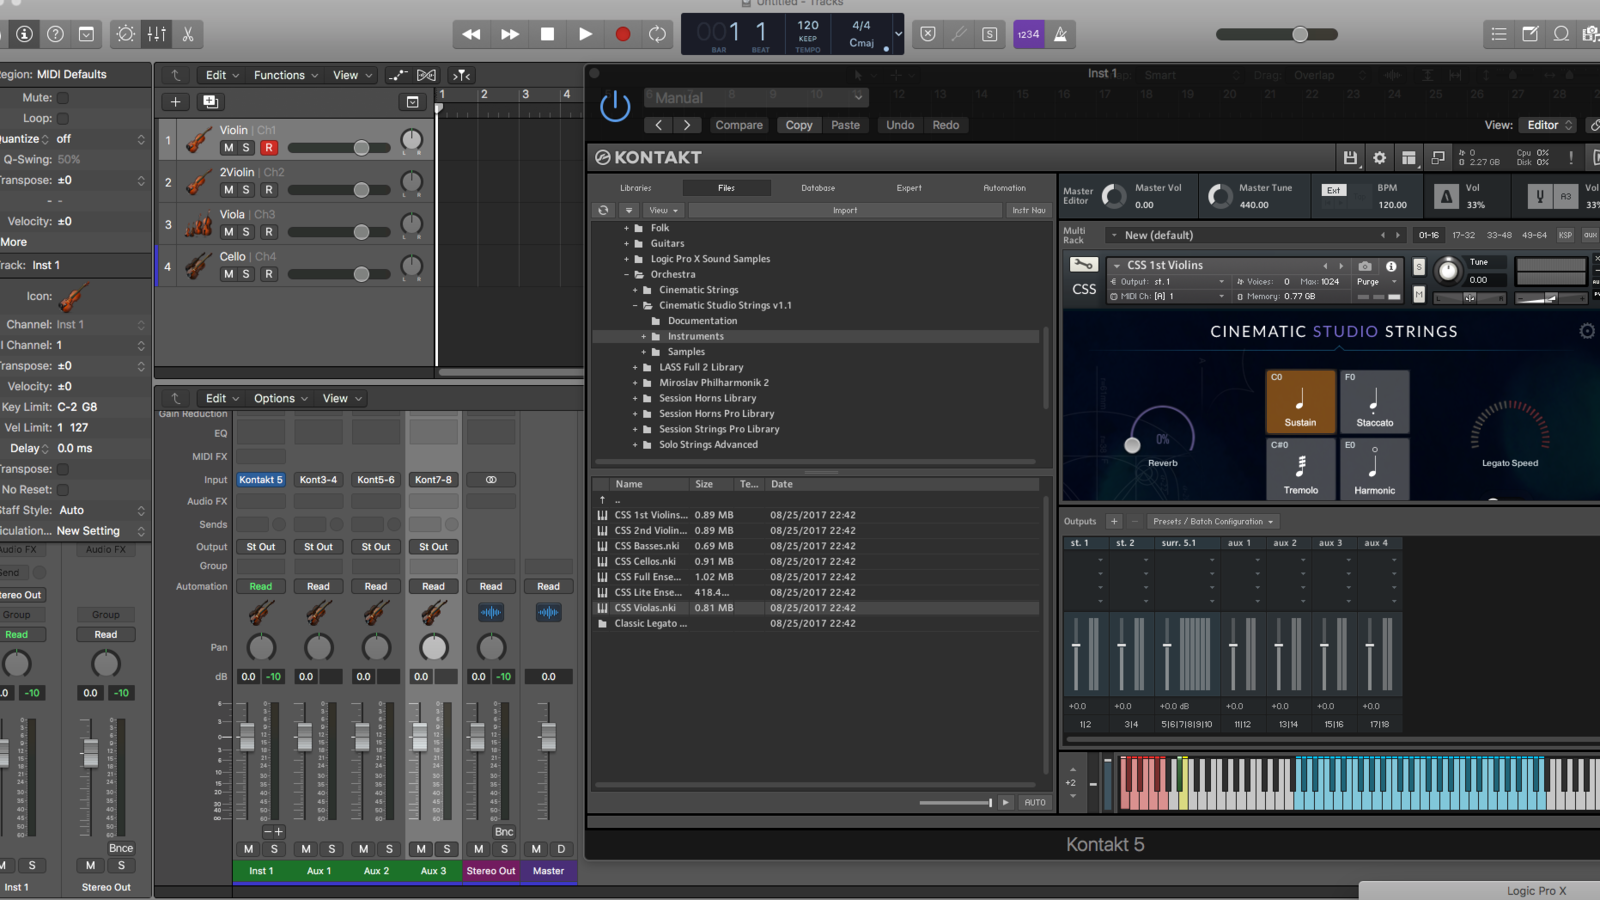Open Quick Help question mark icon

[x=56, y=34]
